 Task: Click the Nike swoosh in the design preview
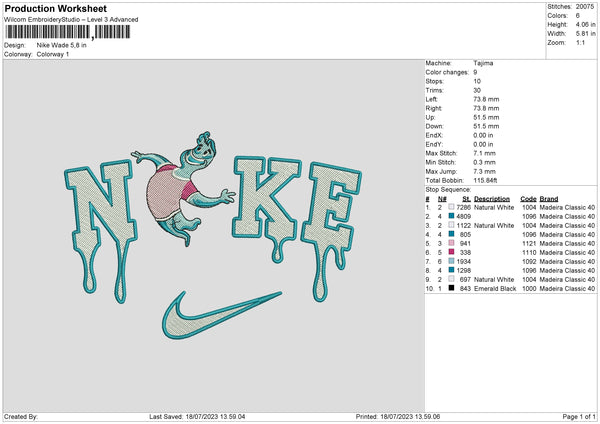point(222,315)
